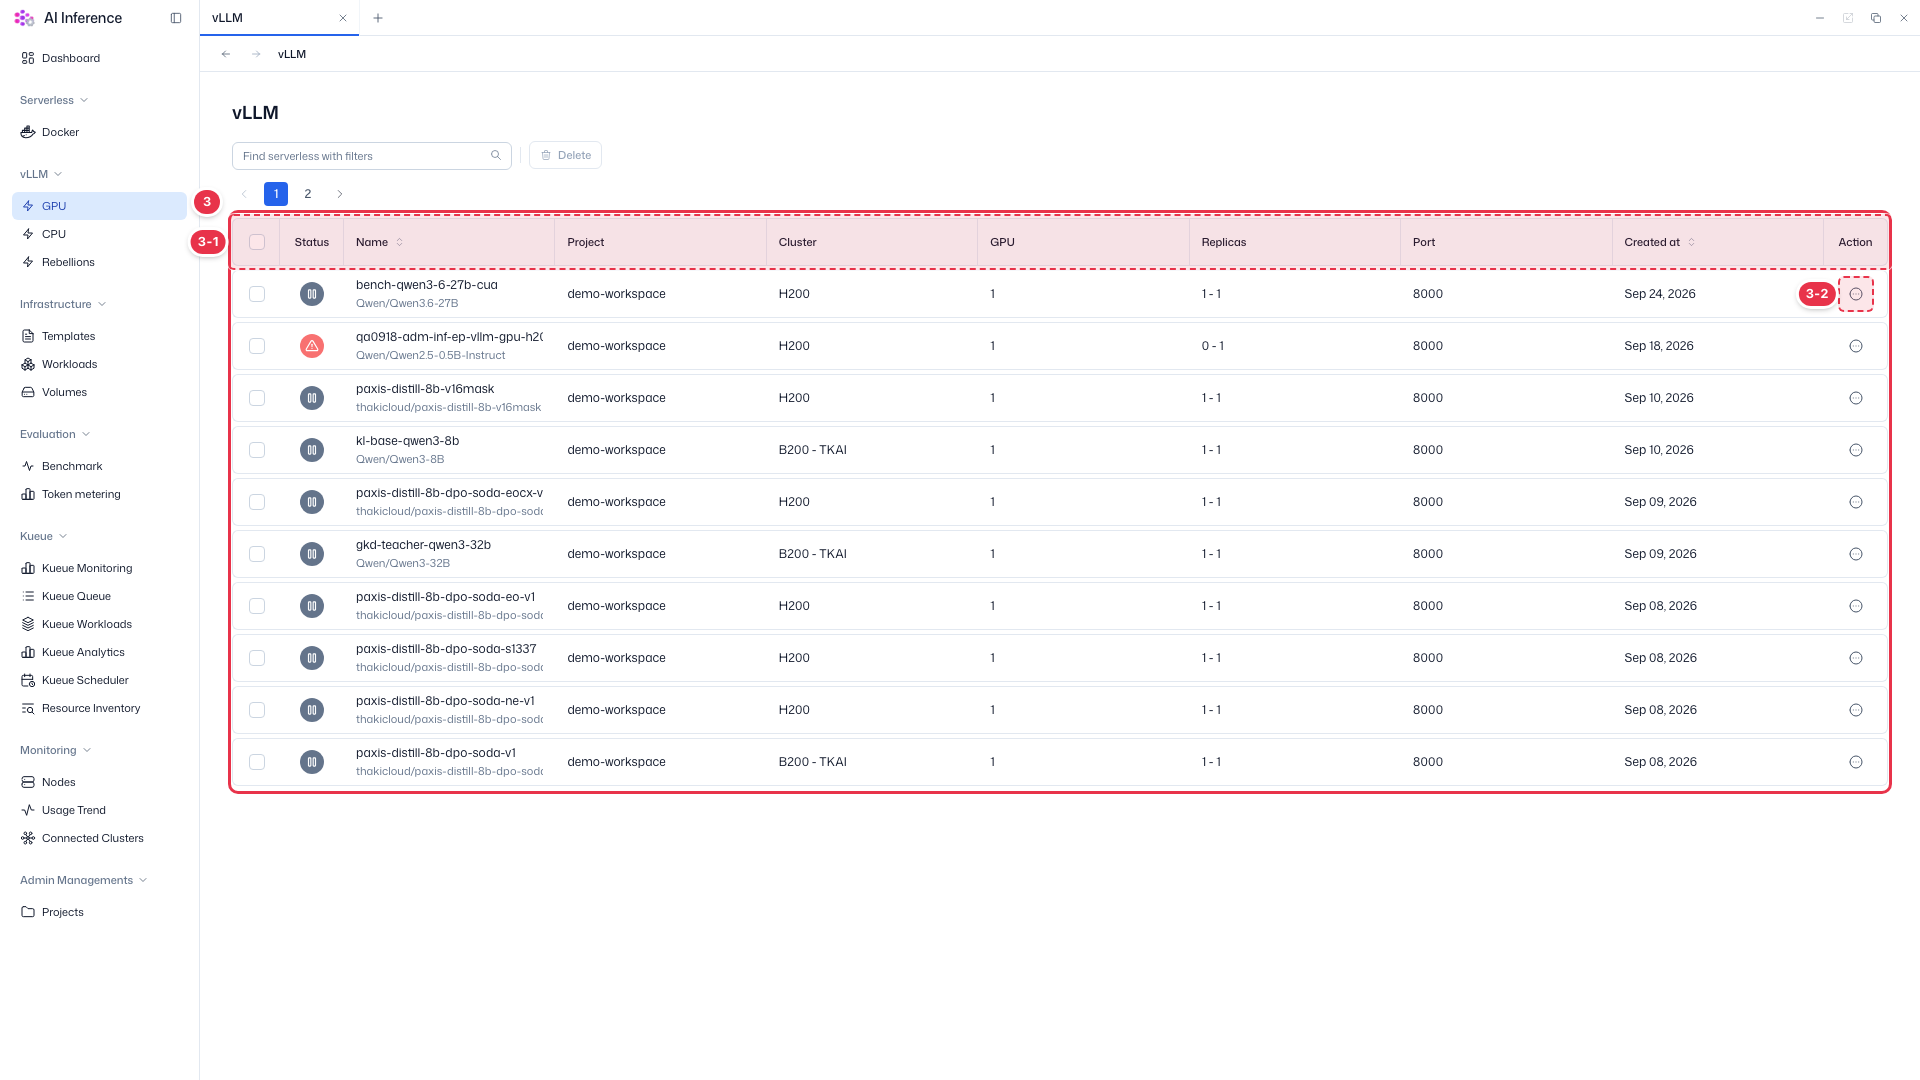Click the Find serverless with filters field
This screenshot has height=1080, width=1920.
[372, 156]
